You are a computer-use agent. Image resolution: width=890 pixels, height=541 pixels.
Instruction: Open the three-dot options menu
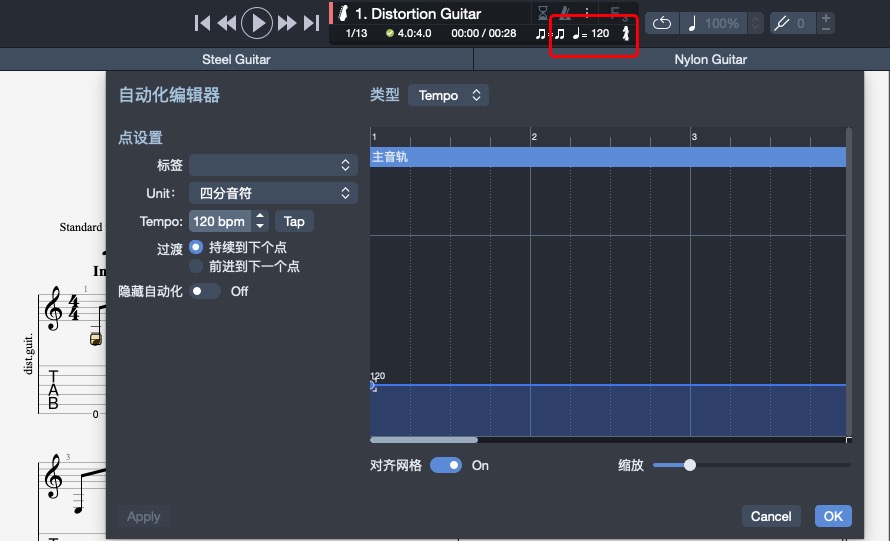click(587, 12)
